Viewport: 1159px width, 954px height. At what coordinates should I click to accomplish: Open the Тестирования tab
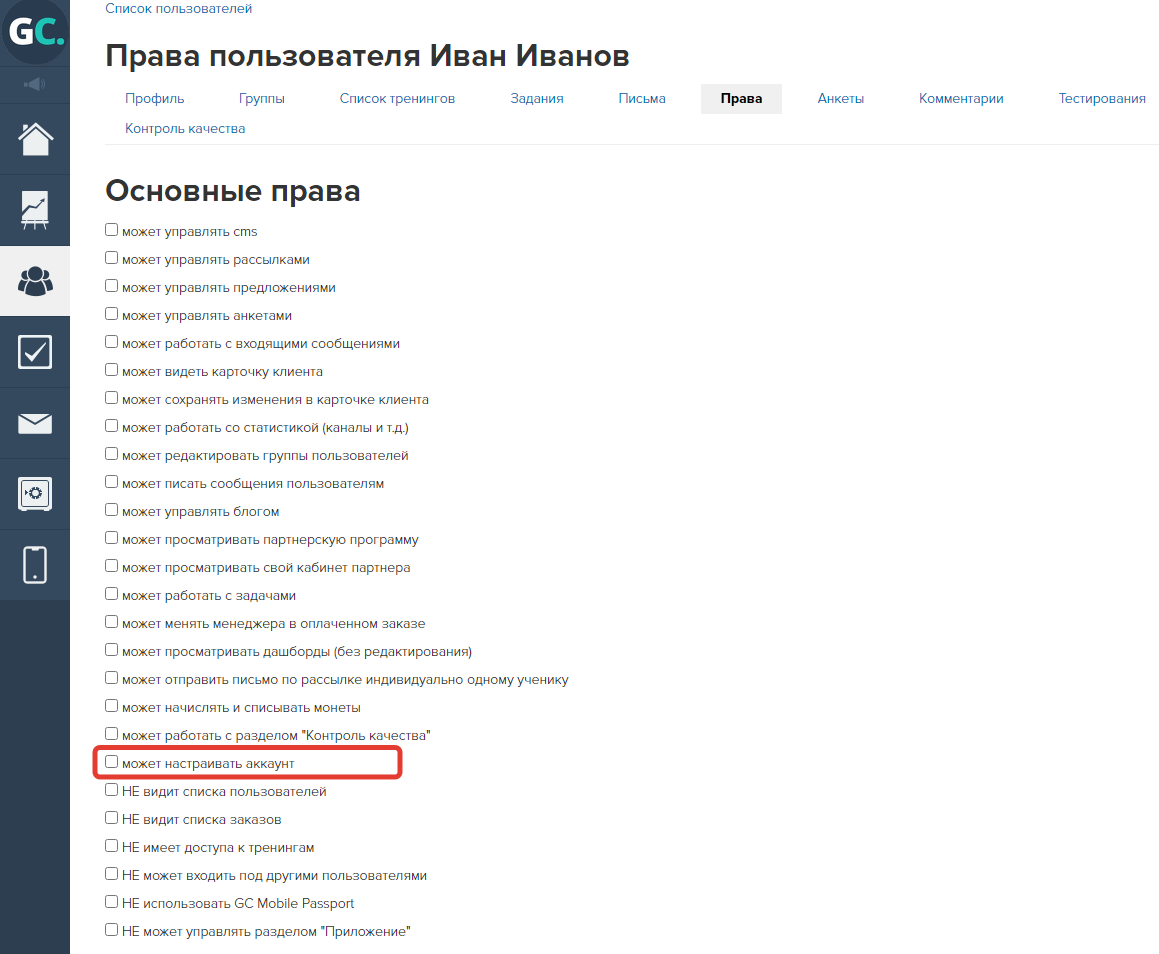coord(1101,98)
